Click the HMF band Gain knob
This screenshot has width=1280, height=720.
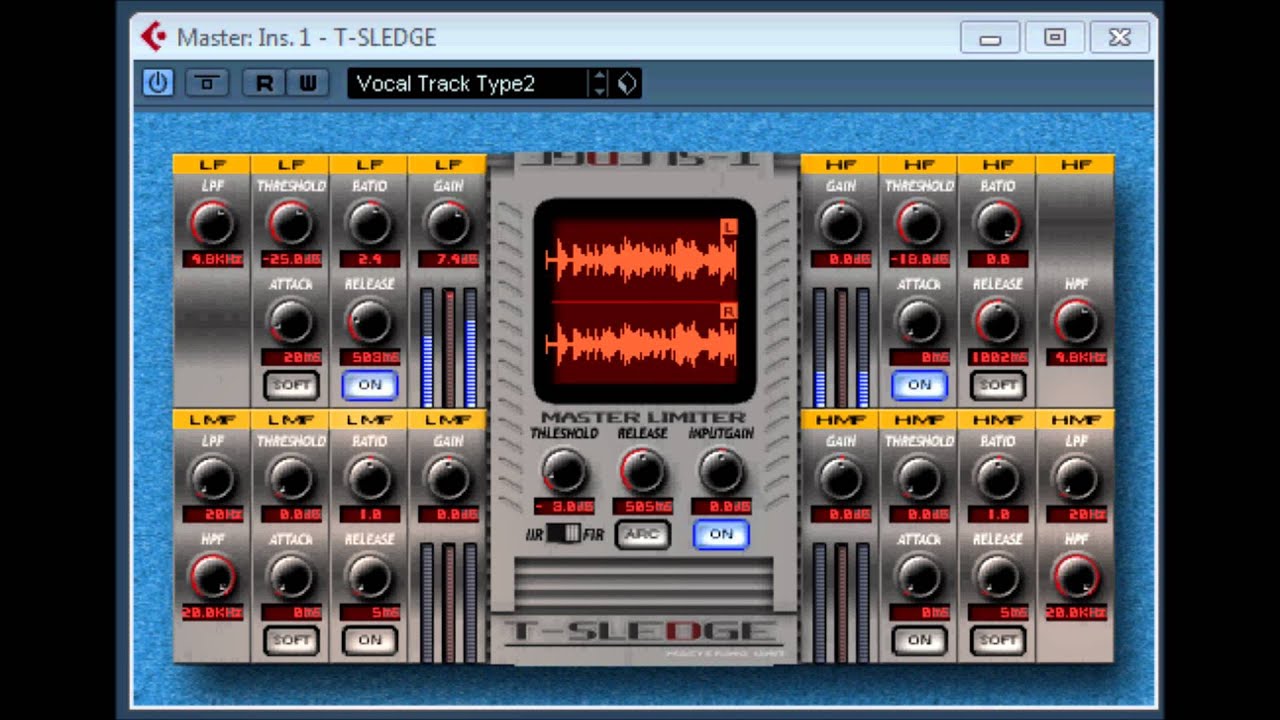[840, 478]
